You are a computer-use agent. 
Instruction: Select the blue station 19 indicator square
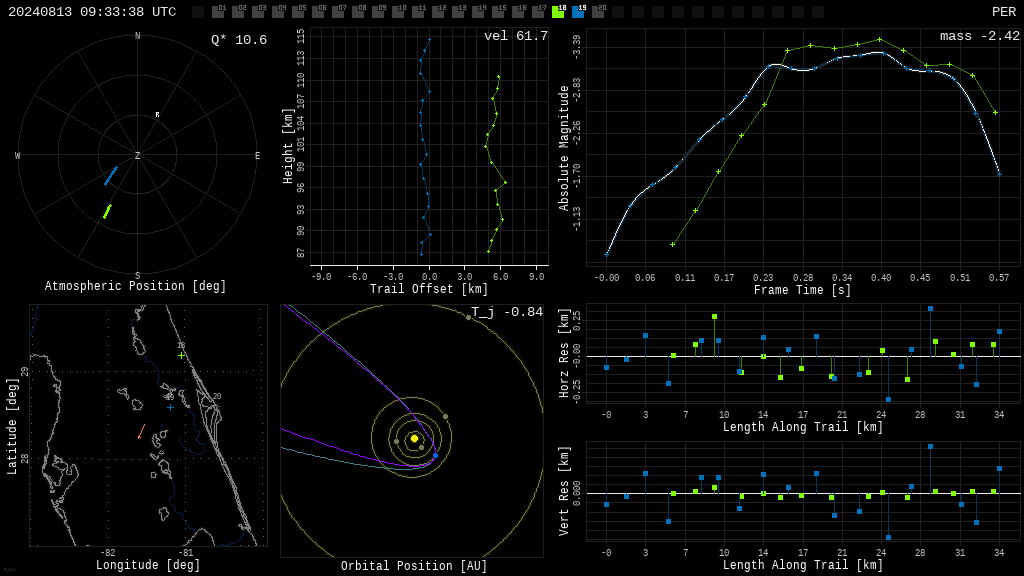[x=578, y=12]
